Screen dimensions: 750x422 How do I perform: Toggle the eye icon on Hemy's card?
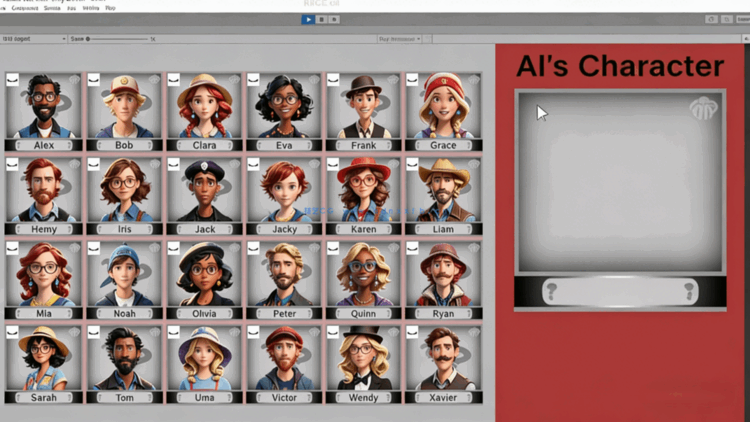point(13,164)
